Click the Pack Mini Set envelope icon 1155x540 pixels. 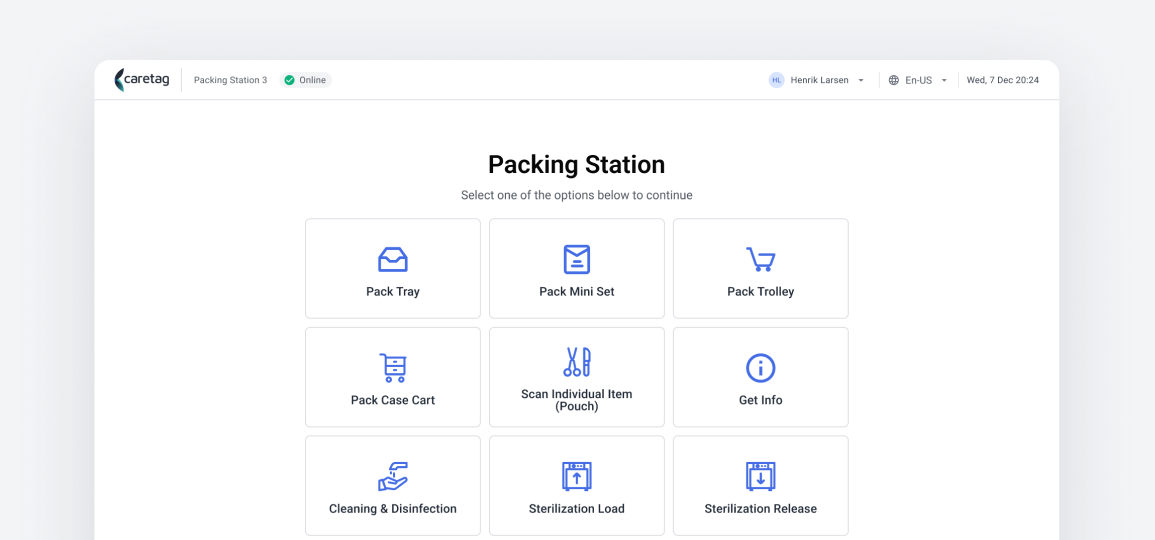click(577, 259)
